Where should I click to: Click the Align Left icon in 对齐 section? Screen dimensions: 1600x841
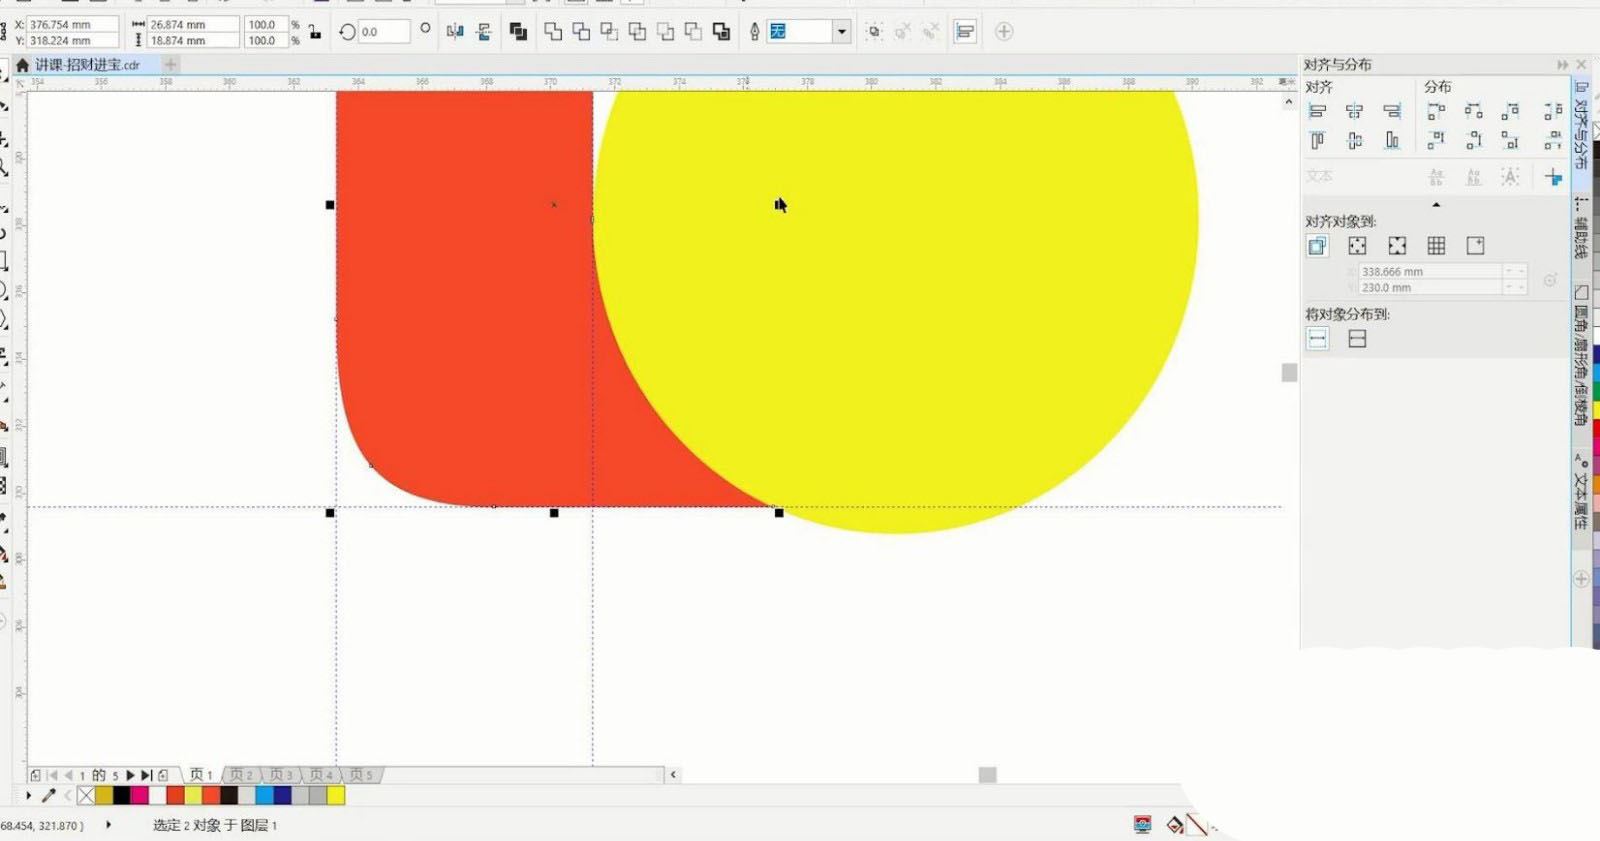[x=1317, y=112]
